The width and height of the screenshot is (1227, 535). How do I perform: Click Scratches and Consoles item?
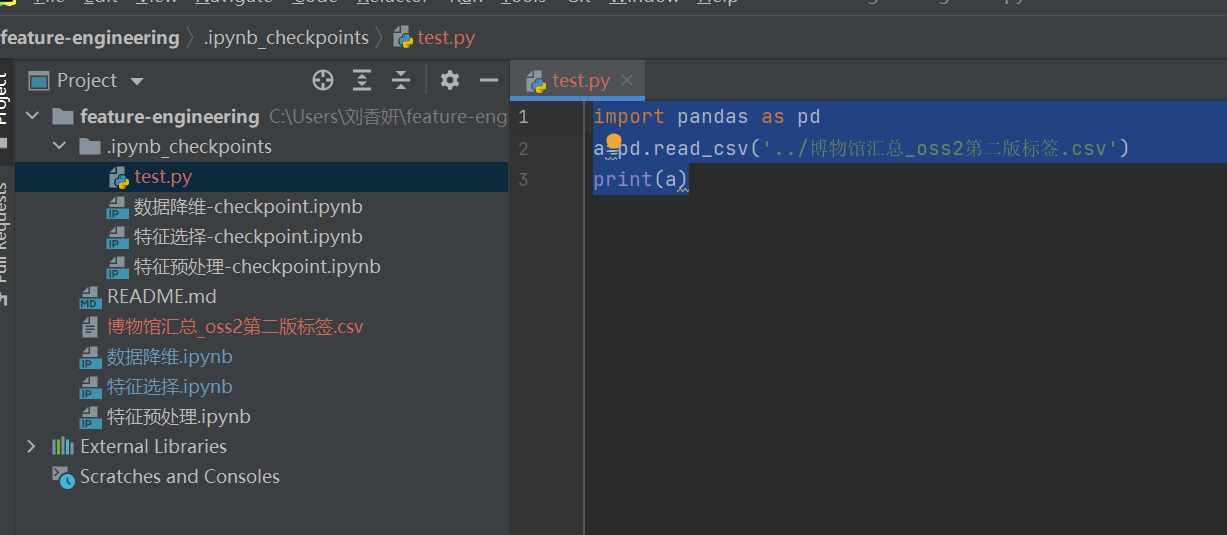click(179, 476)
